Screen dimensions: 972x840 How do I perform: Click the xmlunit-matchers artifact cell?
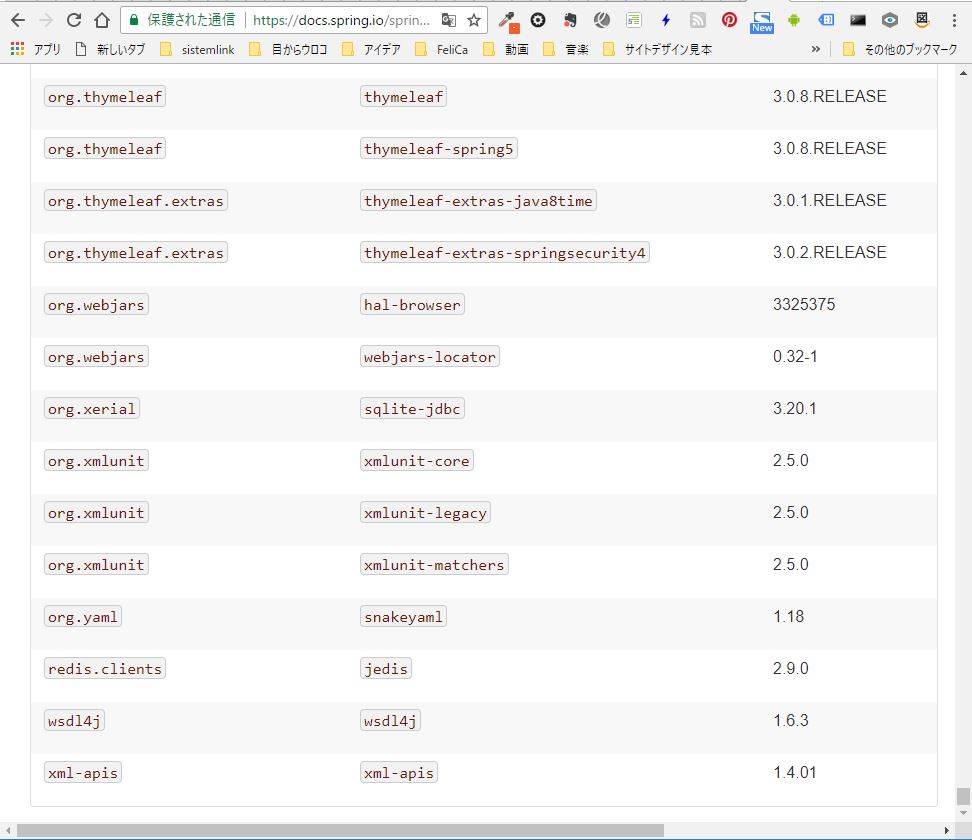[434, 565]
